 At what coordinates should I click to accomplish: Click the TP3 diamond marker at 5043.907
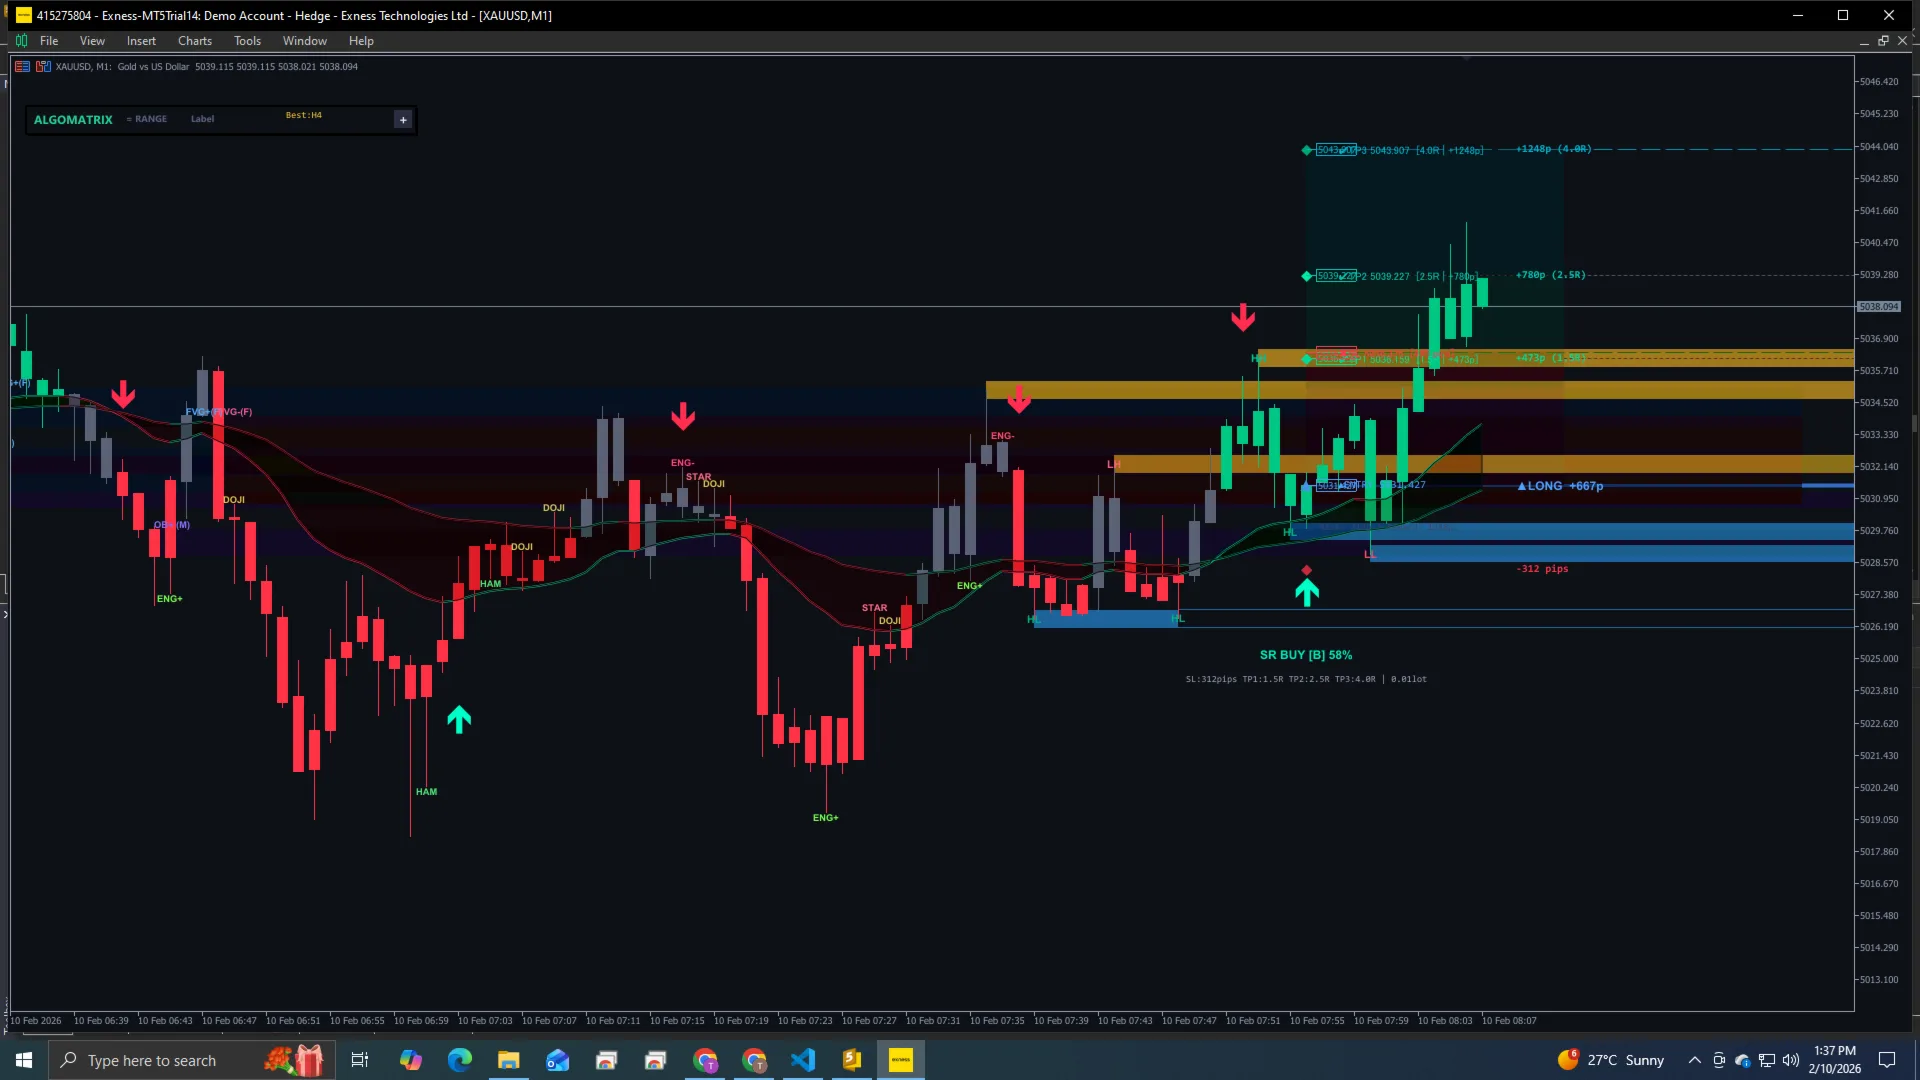1306,150
